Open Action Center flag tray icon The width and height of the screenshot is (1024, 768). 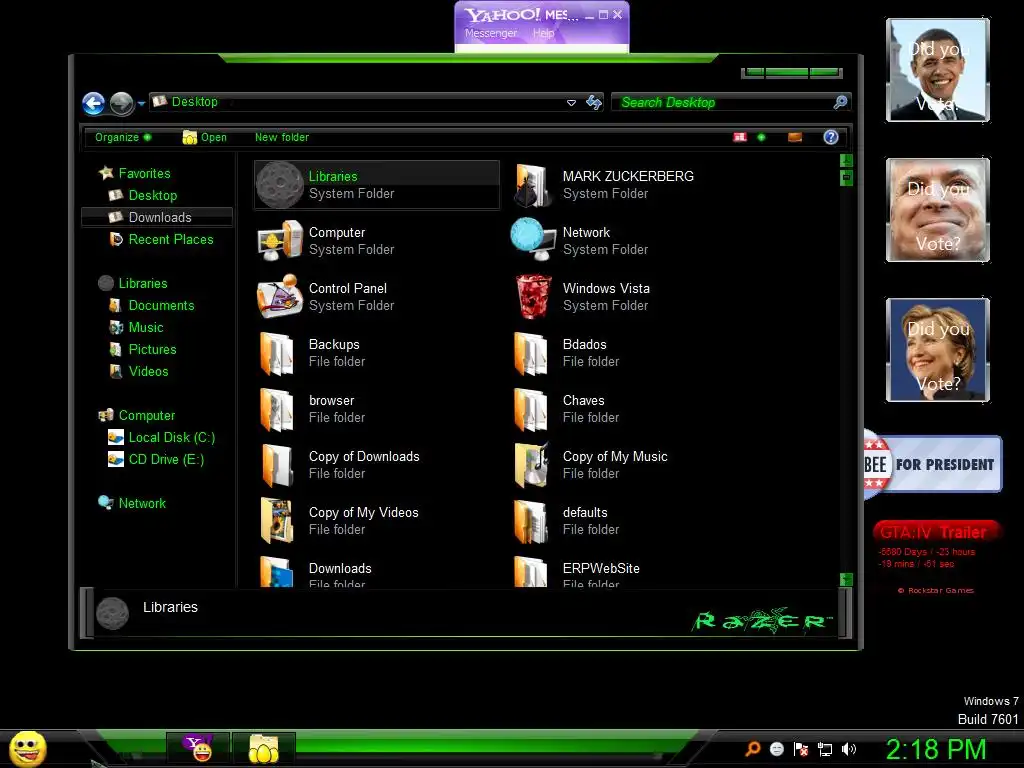(x=801, y=749)
